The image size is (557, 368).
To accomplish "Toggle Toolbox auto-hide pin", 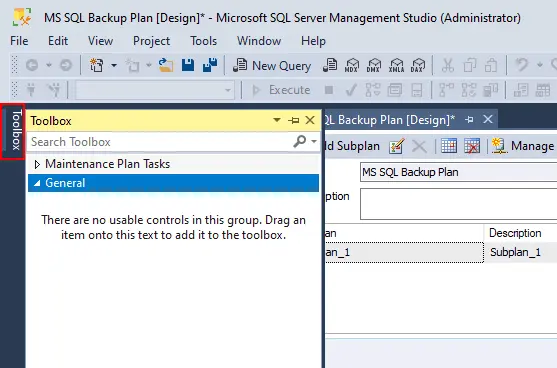I will [293, 120].
